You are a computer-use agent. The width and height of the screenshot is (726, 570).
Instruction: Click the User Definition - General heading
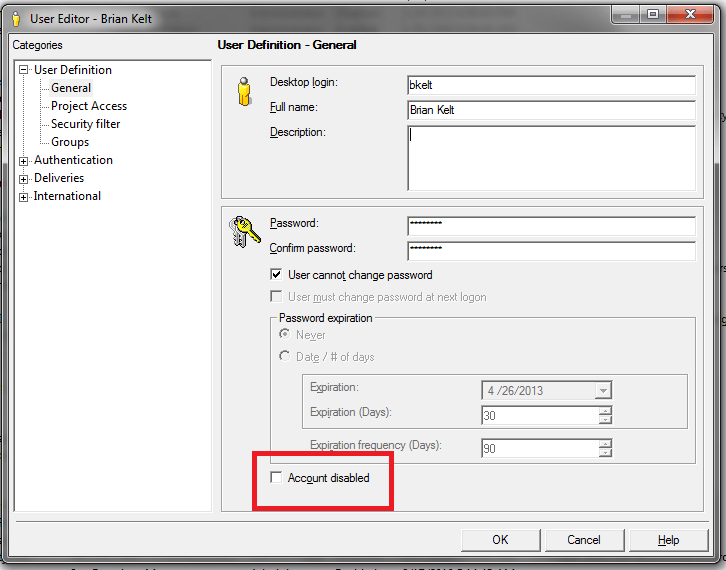(x=287, y=45)
